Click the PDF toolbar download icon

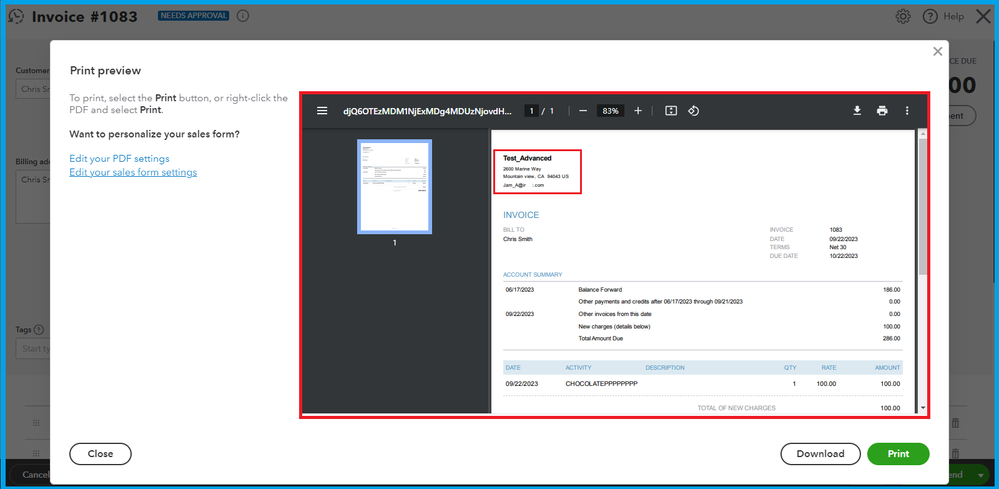[857, 111]
